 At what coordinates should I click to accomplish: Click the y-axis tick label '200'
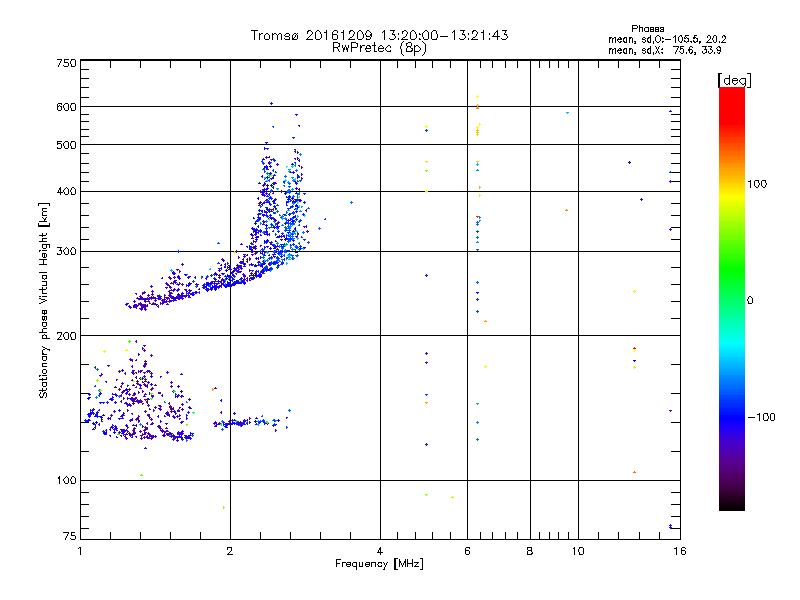66,336
